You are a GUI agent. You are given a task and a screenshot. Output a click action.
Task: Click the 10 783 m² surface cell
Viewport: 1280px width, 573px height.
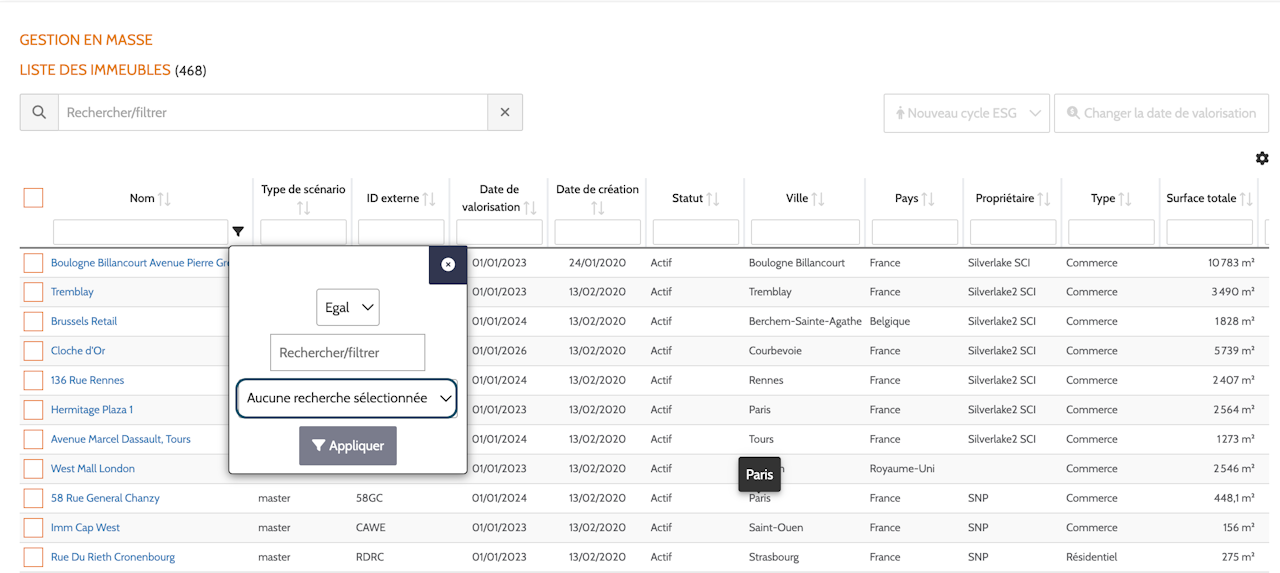pyautogui.click(x=1231, y=263)
